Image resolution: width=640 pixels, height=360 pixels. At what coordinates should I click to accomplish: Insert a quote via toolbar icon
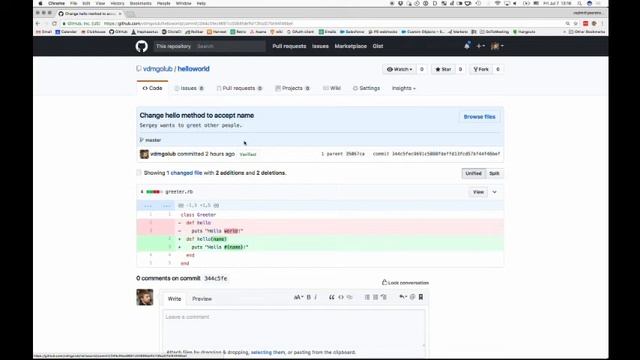pyautogui.click(x=331, y=297)
